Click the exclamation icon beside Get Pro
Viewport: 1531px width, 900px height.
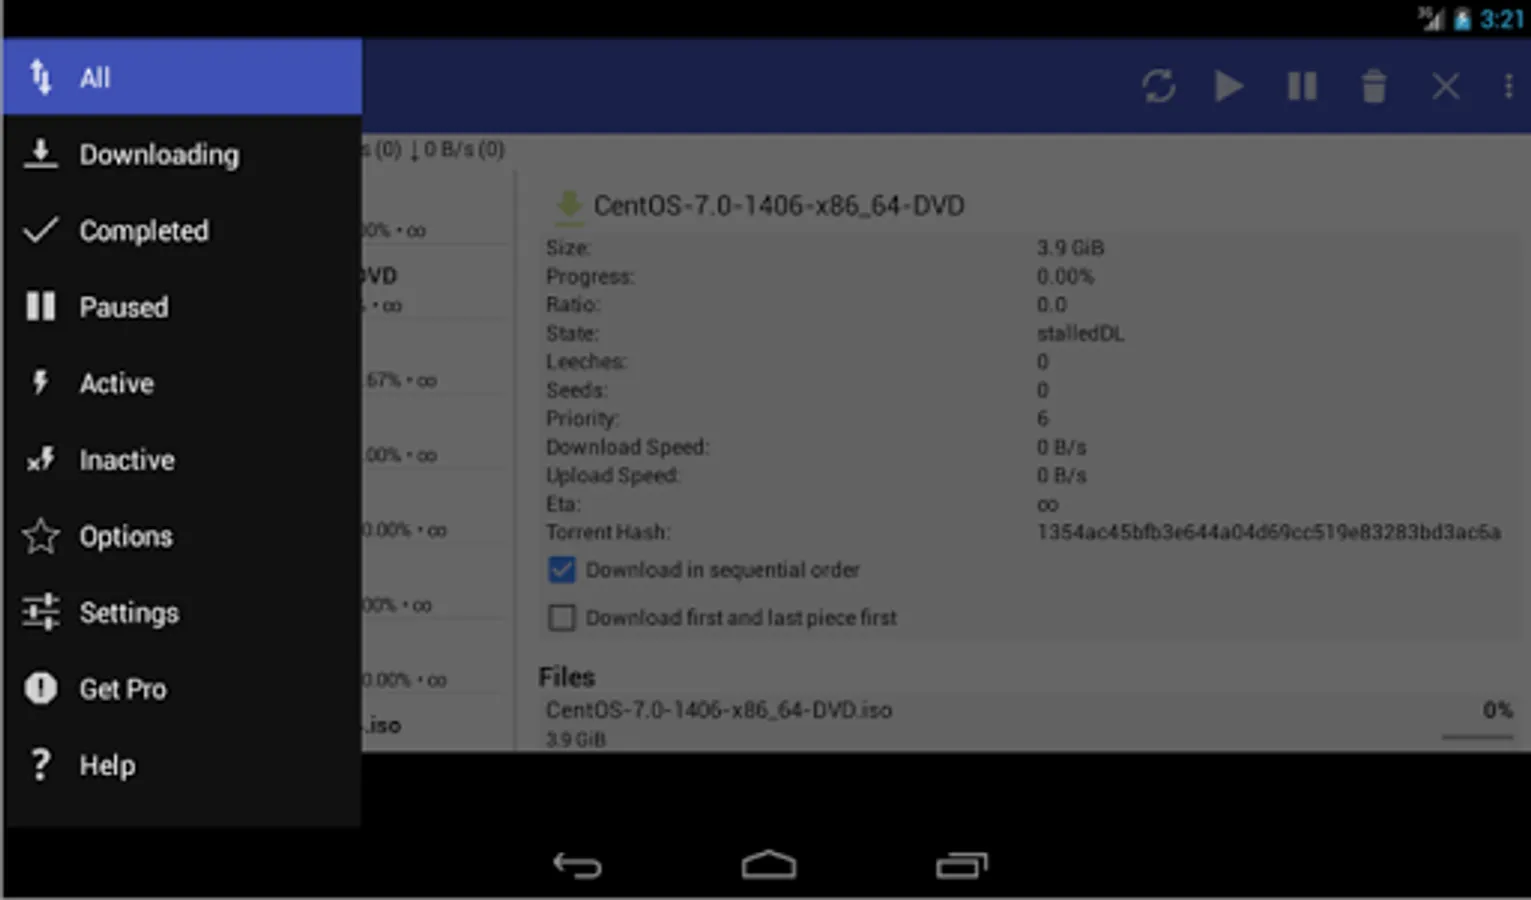point(40,688)
